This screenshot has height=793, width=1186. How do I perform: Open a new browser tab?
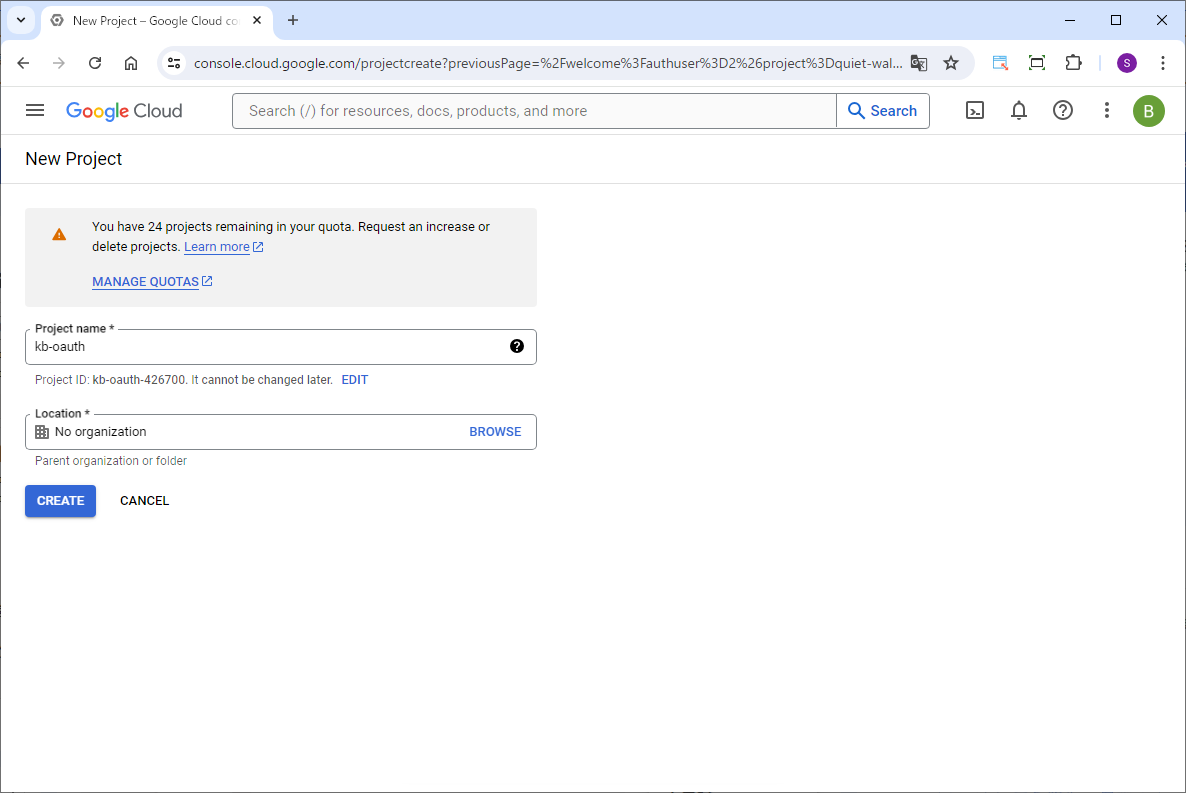pyautogui.click(x=293, y=21)
